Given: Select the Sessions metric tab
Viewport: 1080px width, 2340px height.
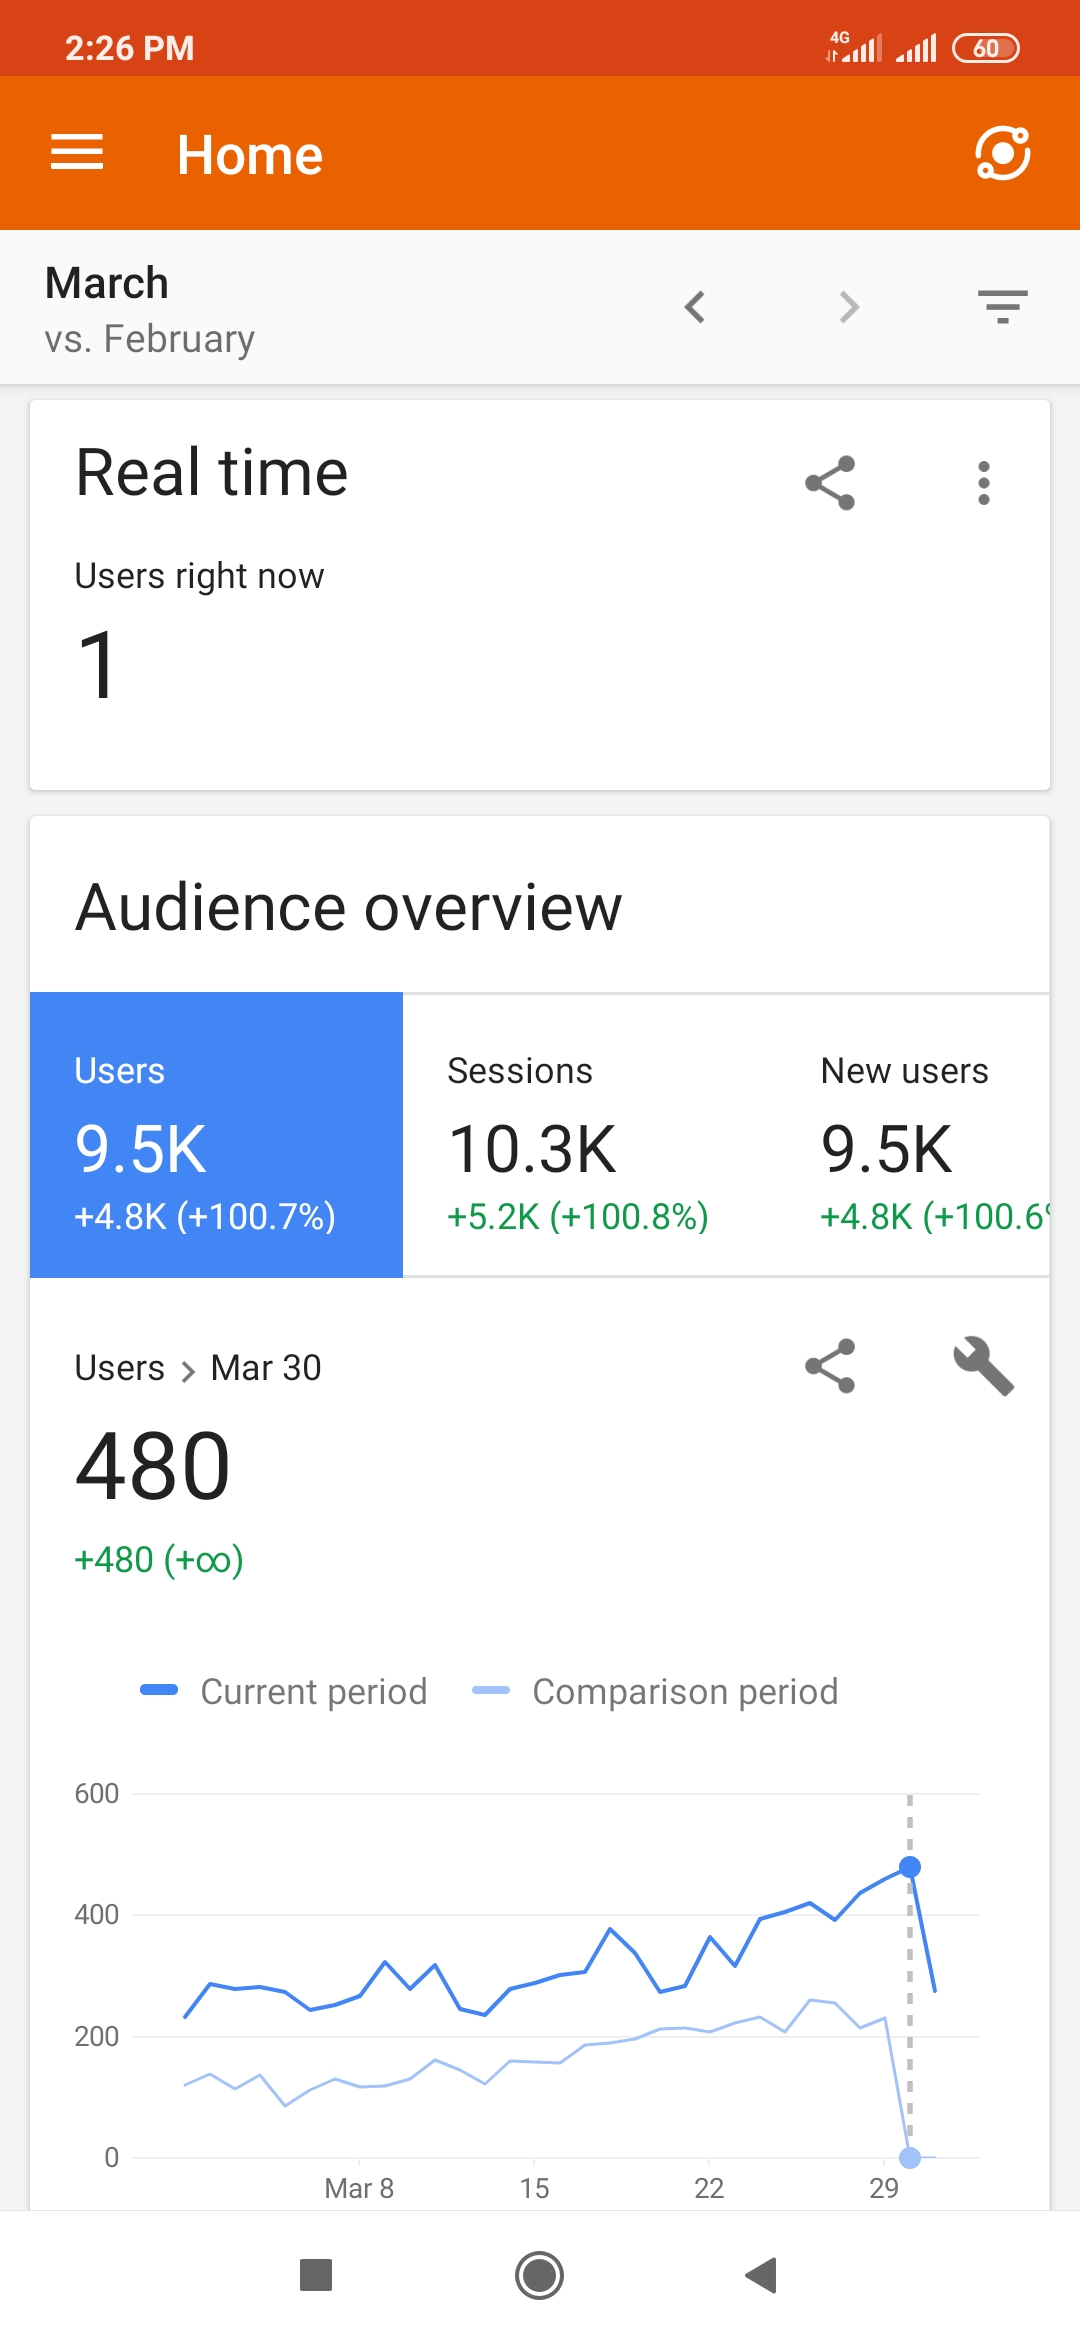Looking at the screenshot, I should pyautogui.click(x=589, y=1135).
